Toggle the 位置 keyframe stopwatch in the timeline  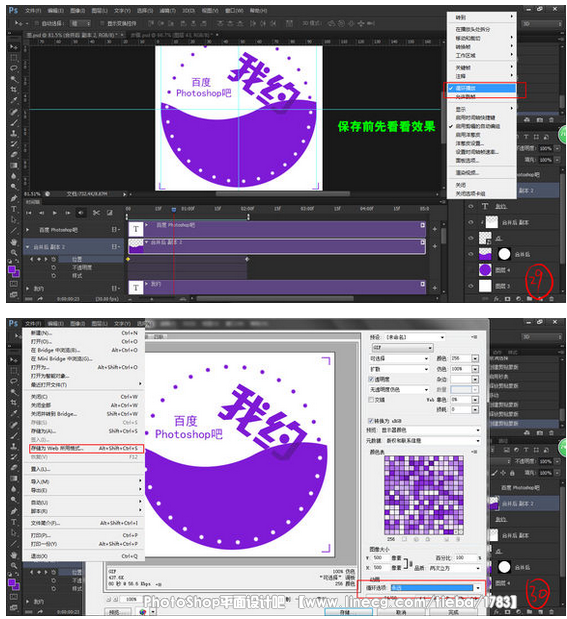54,259
